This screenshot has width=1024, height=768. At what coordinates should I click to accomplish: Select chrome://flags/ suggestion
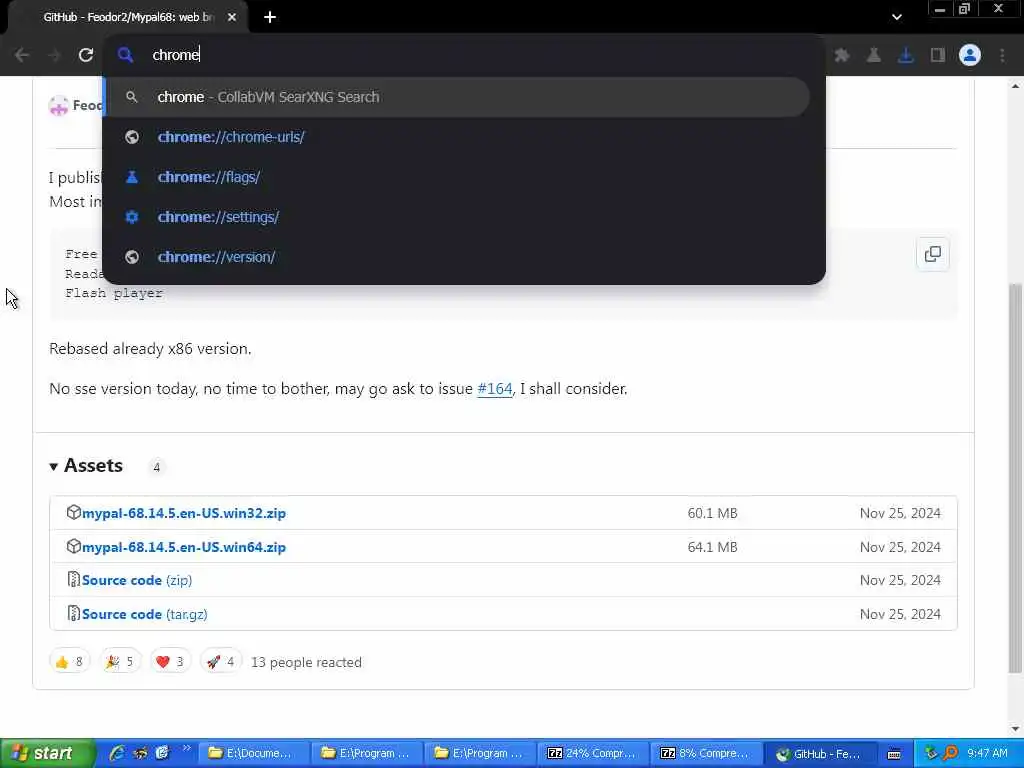click(457, 176)
